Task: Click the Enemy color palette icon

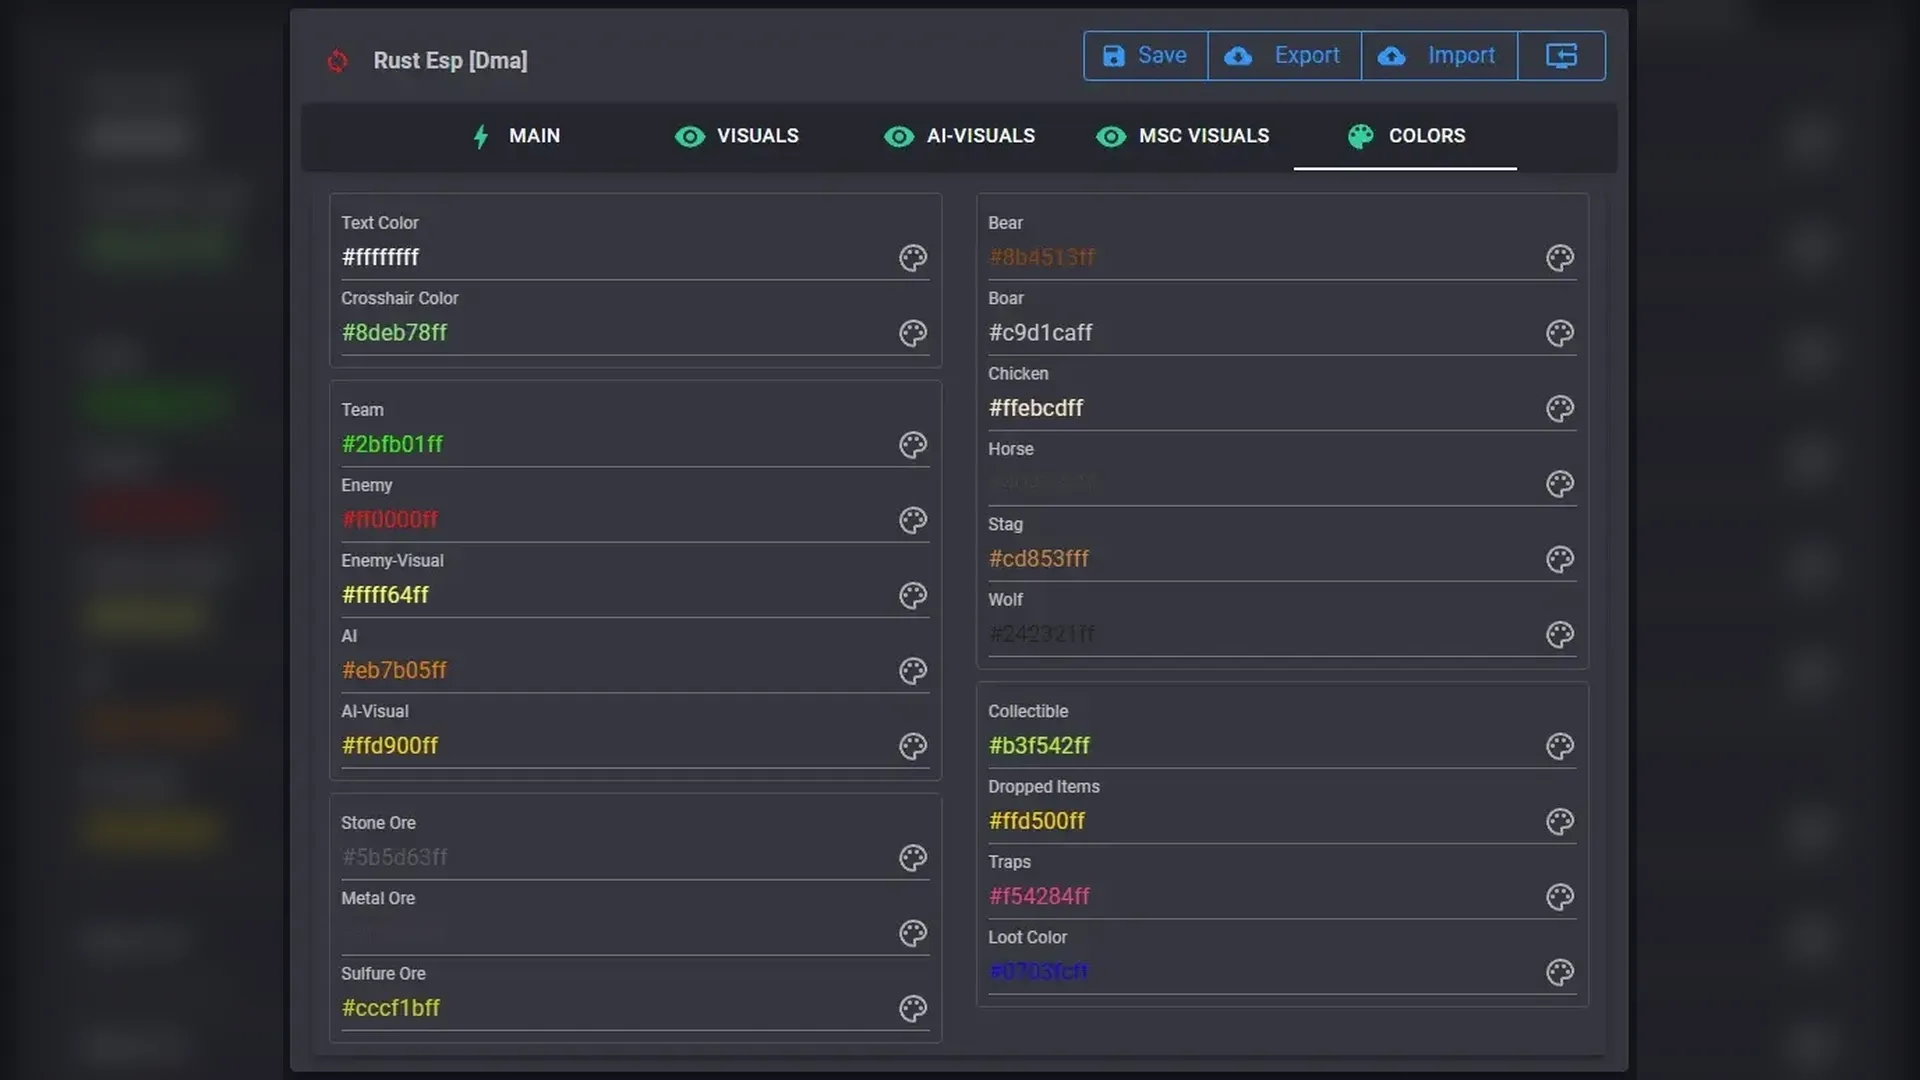Action: (912, 520)
